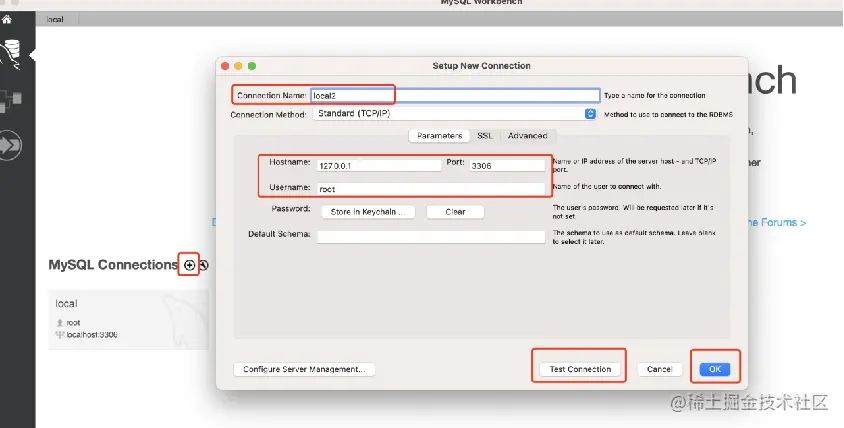Screen dimensions: 844x428
Task: Focus the Connection Name field
Action: (455, 95)
